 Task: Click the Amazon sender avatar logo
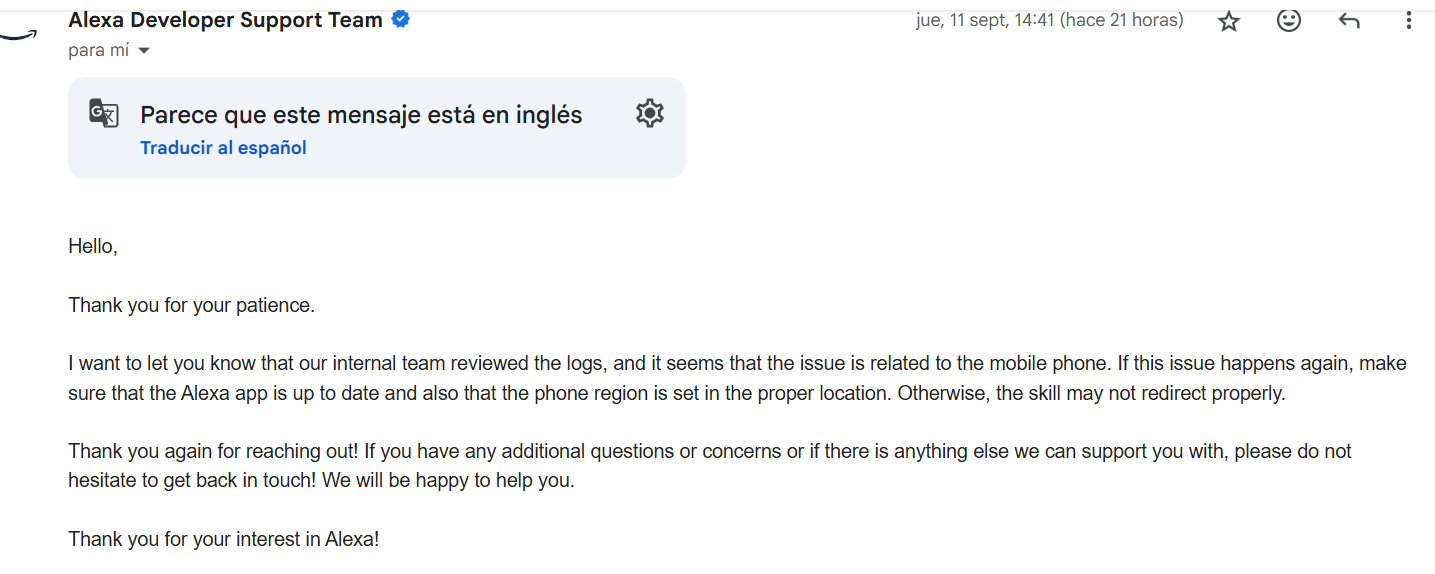(x=18, y=34)
